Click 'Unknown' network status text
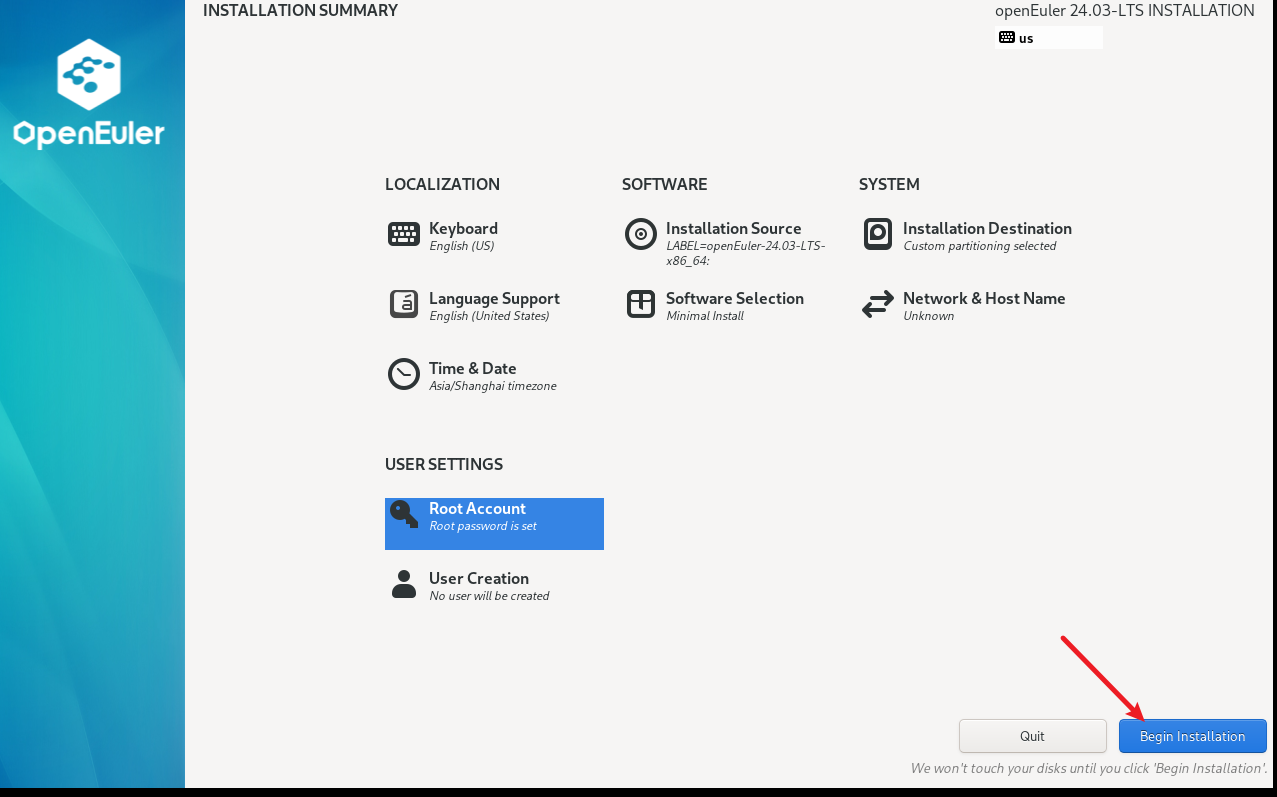Image resolution: width=1277 pixels, height=797 pixels. pos(928,316)
